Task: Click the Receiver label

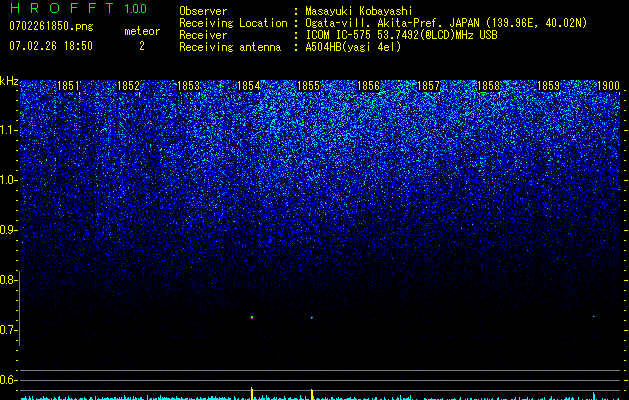Action: click(x=203, y=35)
